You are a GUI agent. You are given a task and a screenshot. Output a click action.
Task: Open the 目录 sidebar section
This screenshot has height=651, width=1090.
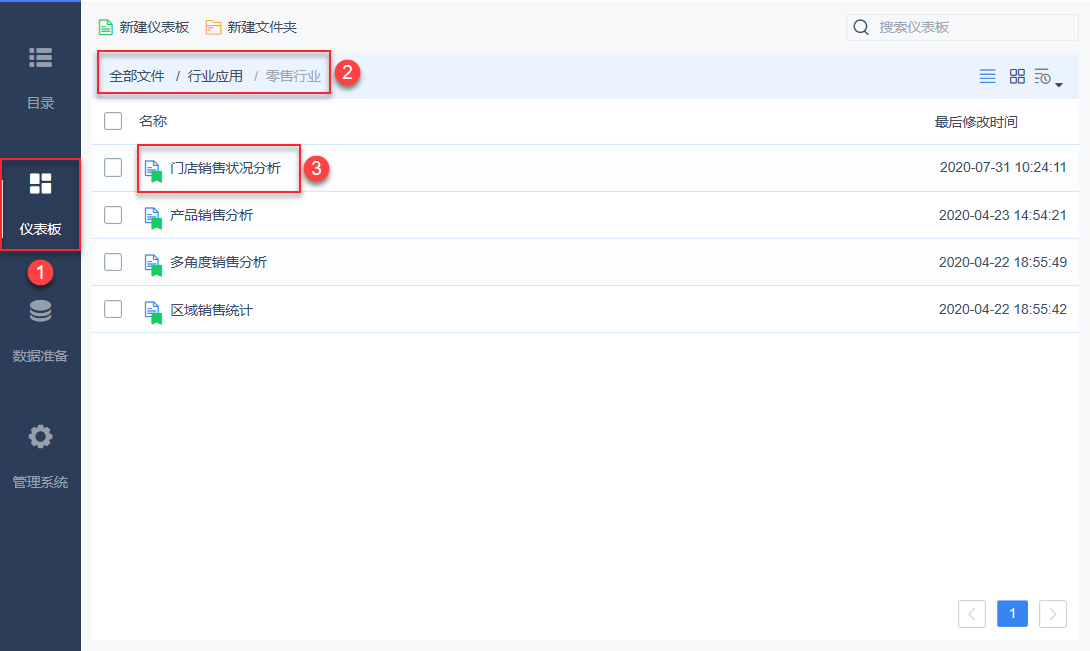coord(40,74)
